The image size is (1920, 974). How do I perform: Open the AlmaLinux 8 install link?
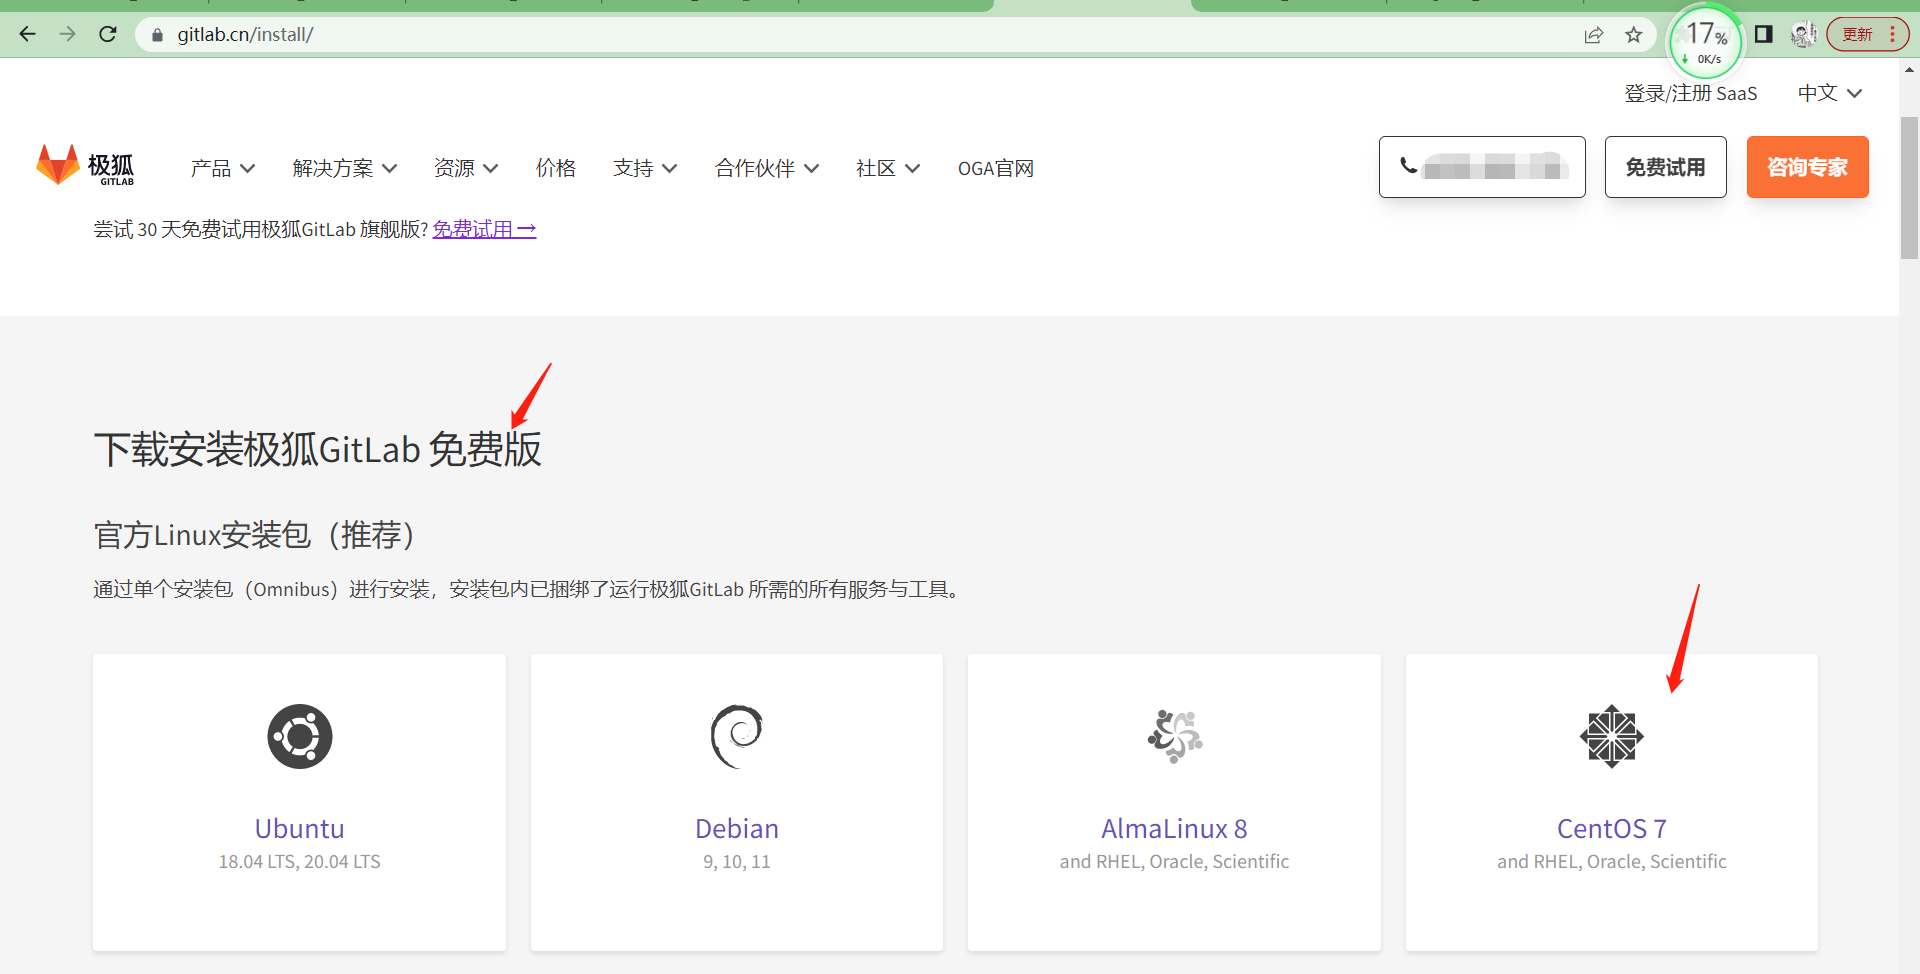(x=1174, y=828)
